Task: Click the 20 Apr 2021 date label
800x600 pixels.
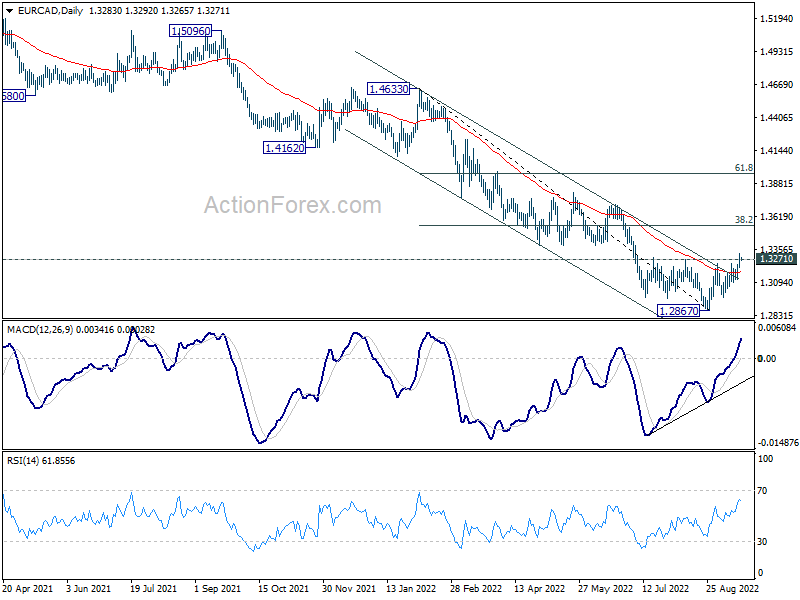Action: click(x=28, y=589)
